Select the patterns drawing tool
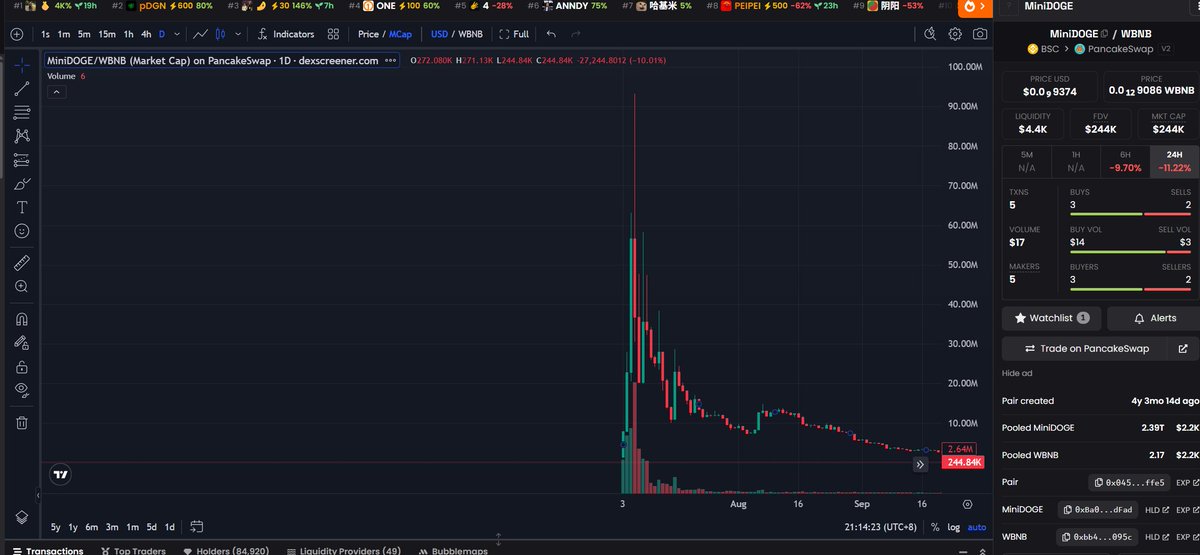1200x555 pixels. coord(22,135)
